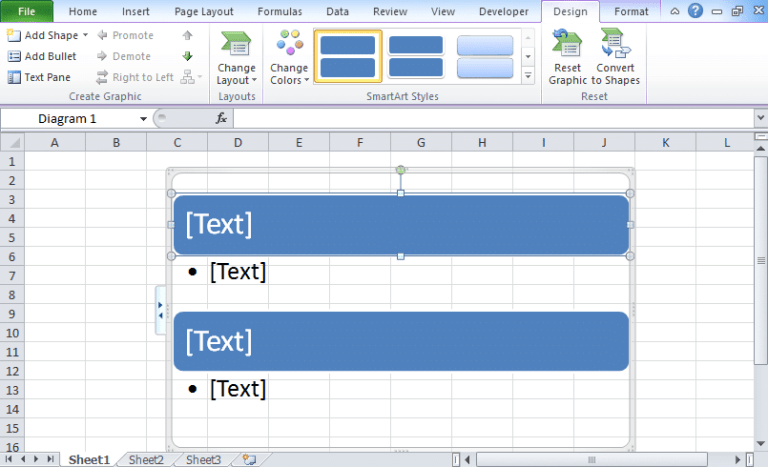Open the Name Box dropdown arrow
Screen dimensions: 768x467
(143, 119)
